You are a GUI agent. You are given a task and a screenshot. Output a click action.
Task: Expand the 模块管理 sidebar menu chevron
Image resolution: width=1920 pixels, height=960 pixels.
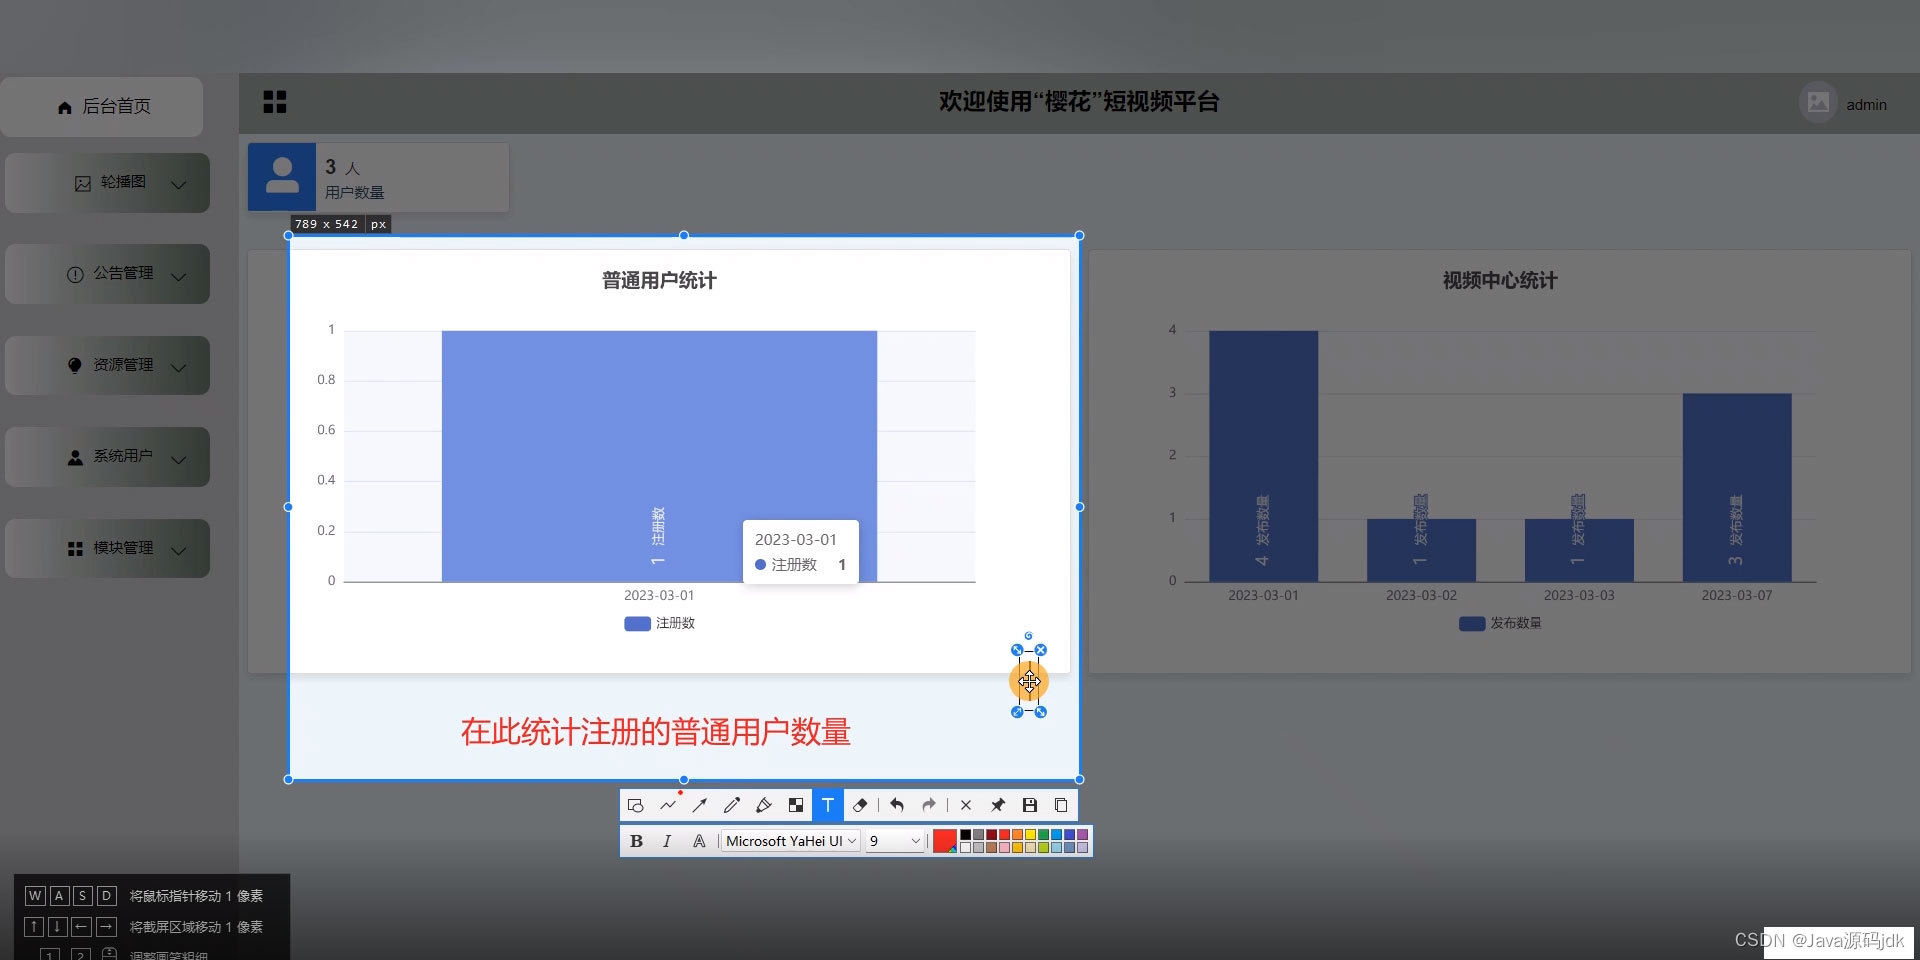[178, 550]
